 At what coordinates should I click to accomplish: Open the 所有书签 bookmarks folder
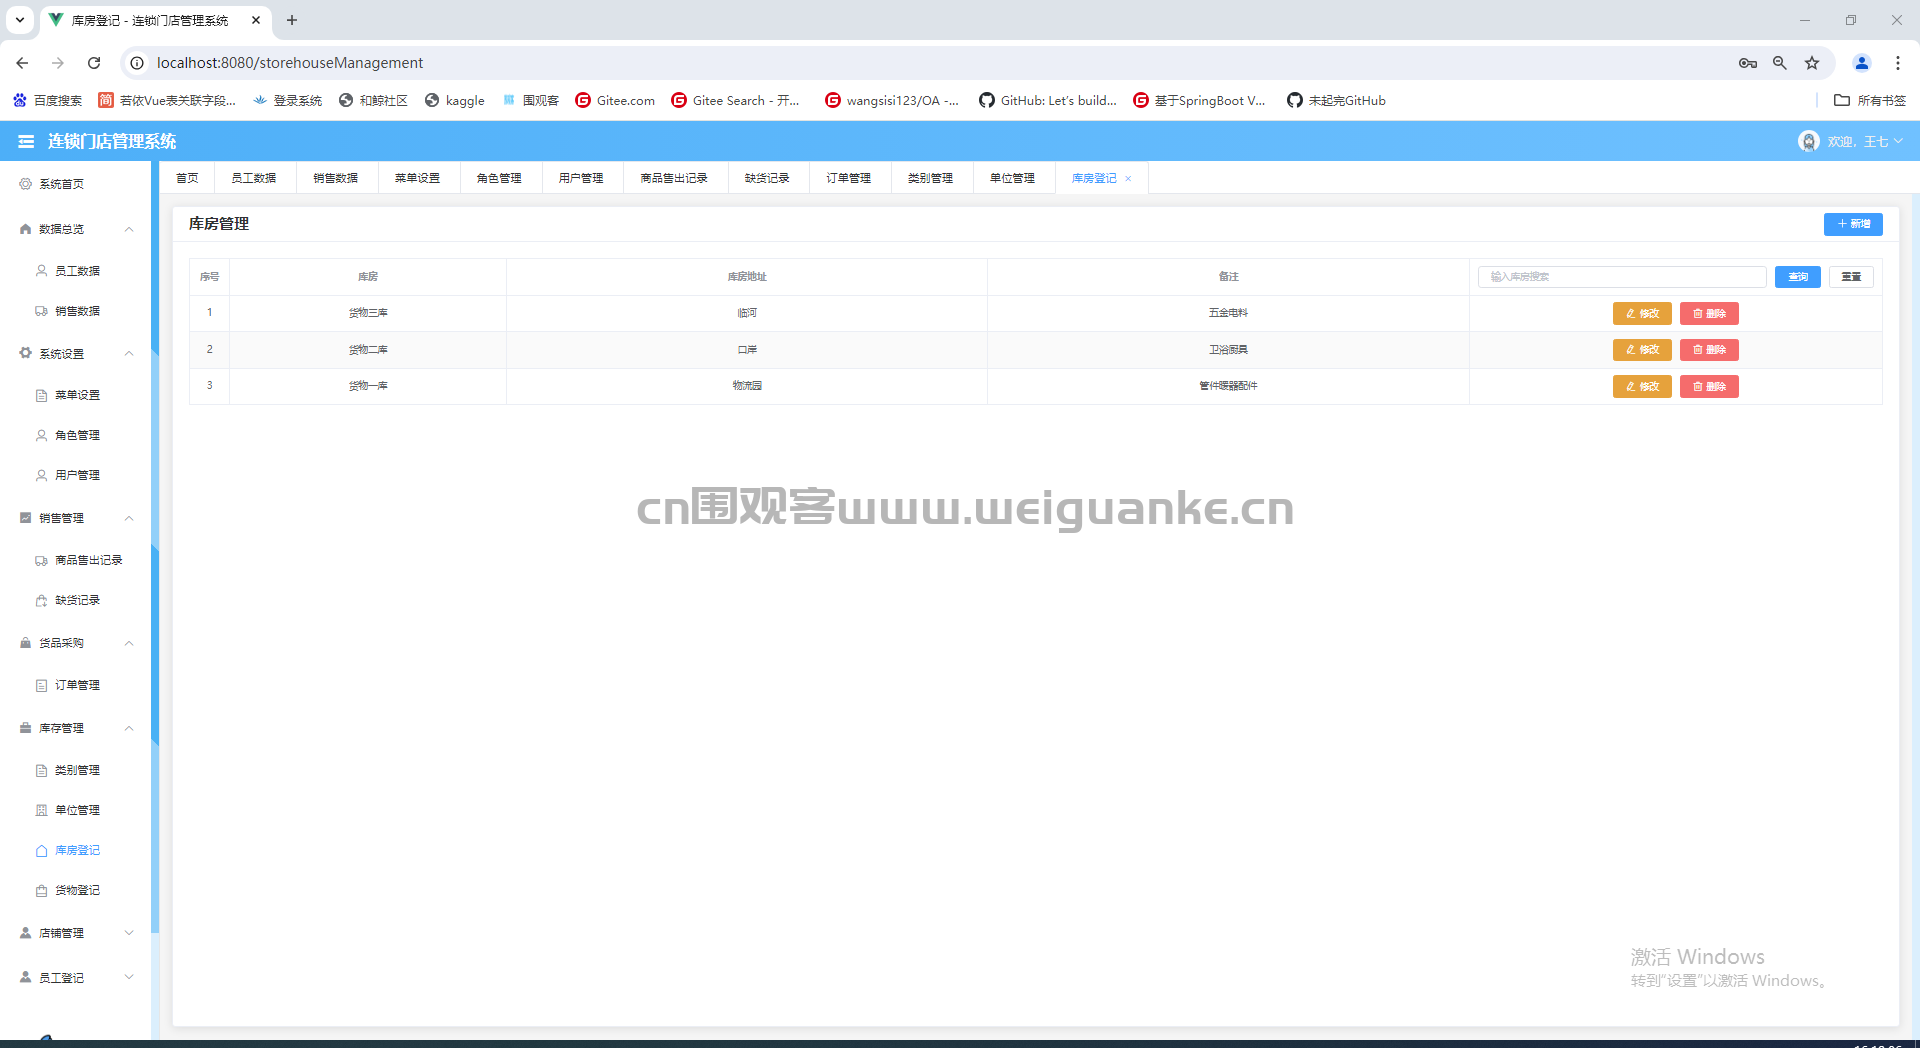pyautogui.click(x=1870, y=100)
